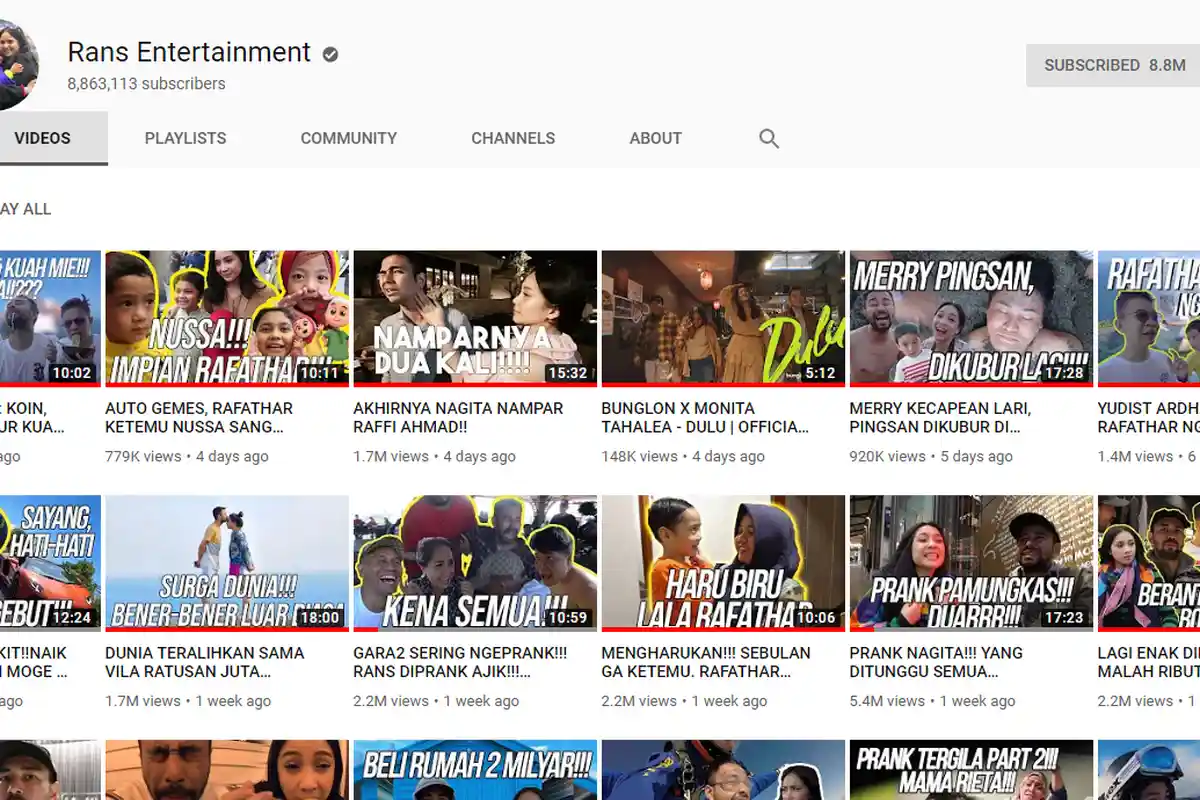The image size is (1200, 800).
Task: Play the 'HARU BIRU LALA RAFATHAR' video
Action: click(x=722, y=562)
